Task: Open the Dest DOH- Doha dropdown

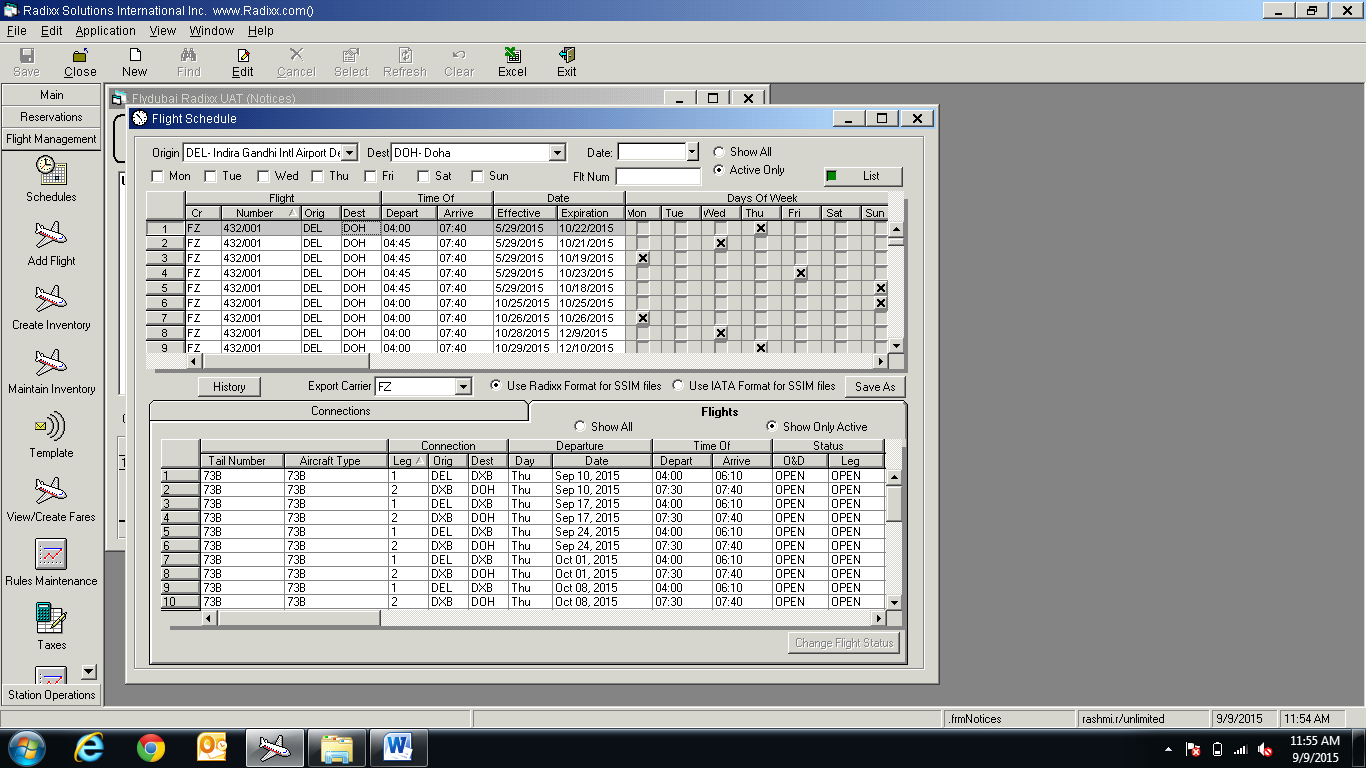Action: coord(557,153)
